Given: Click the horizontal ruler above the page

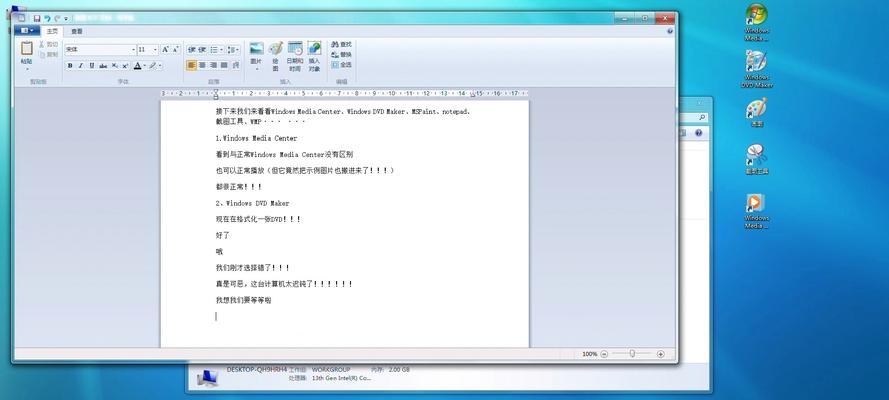Looking at the screenshot, I should click(x=344, y=93).
